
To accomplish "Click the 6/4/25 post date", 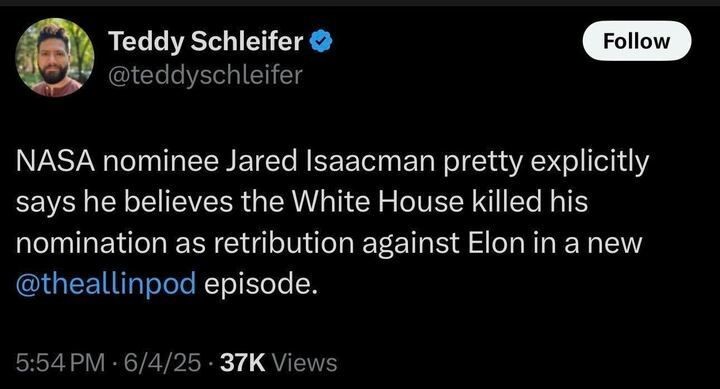I will [162, 362].
